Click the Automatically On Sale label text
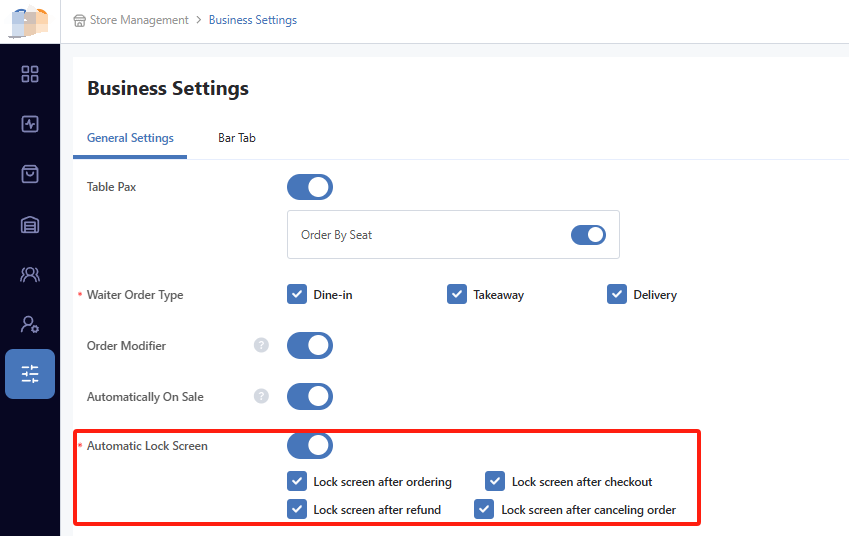 tap(145, 397)
